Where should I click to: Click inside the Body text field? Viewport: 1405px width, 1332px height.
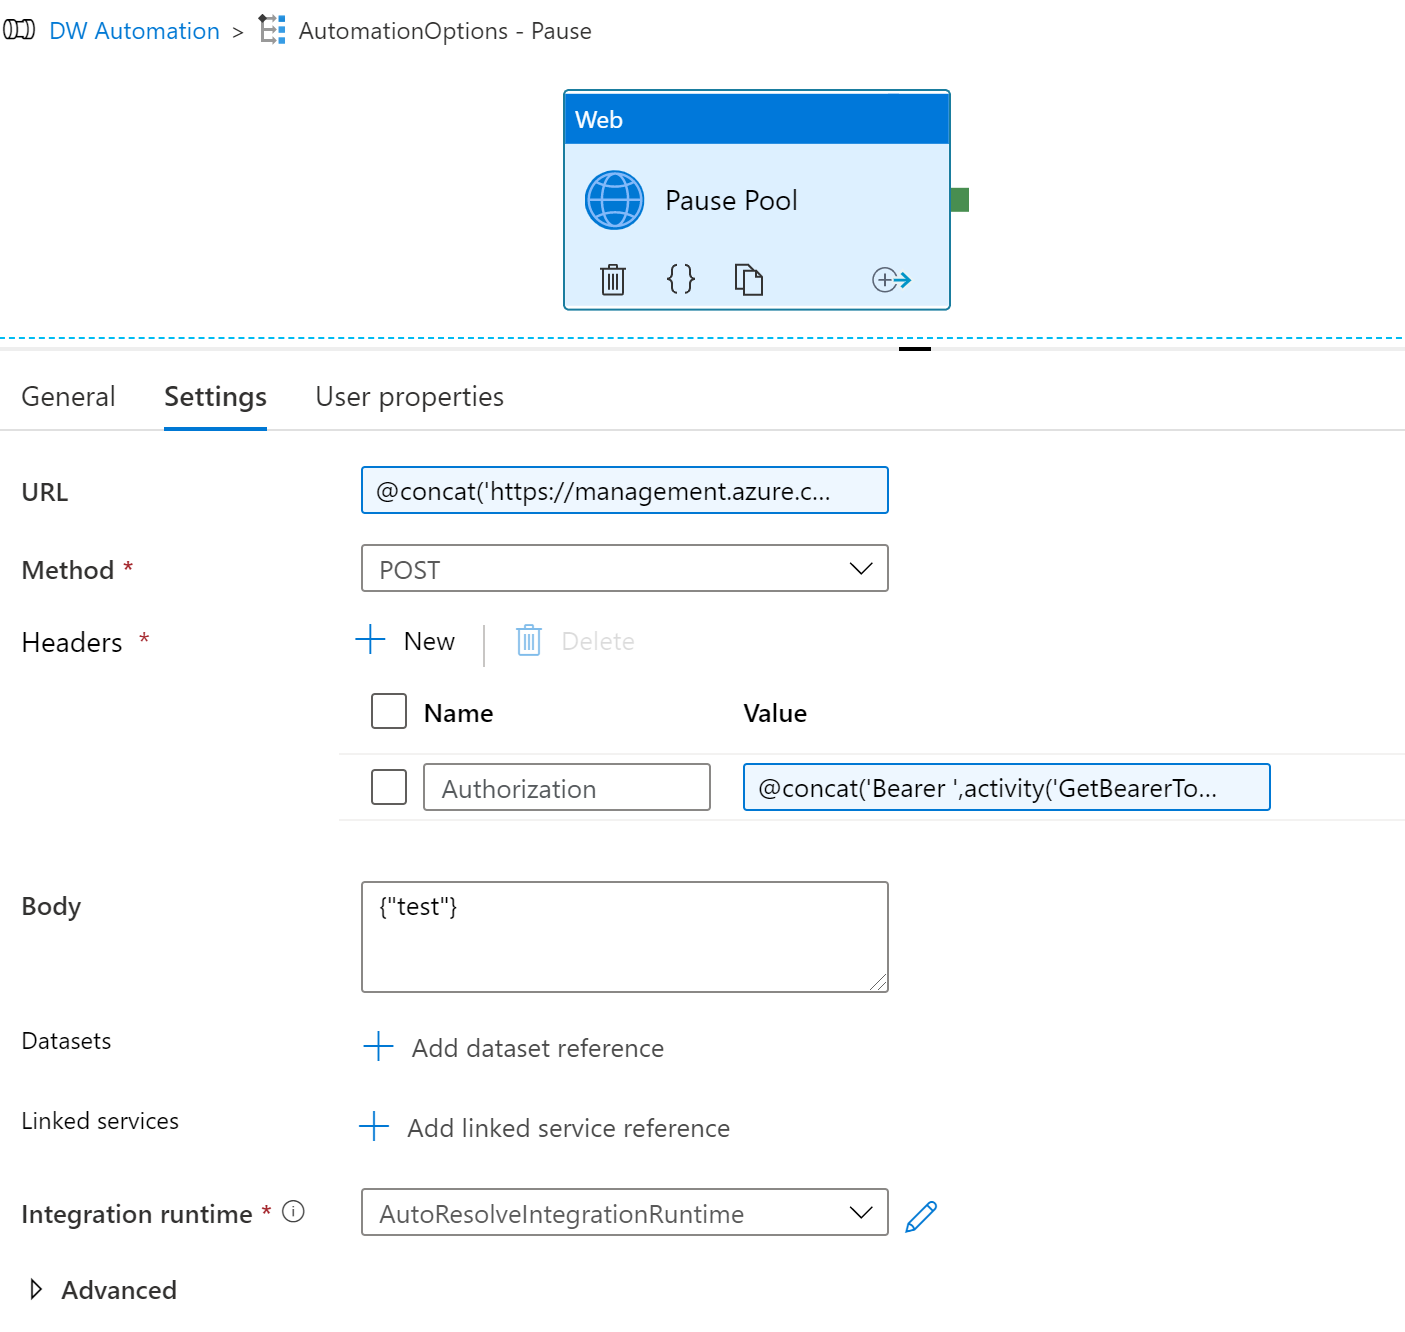click(624, 936)
